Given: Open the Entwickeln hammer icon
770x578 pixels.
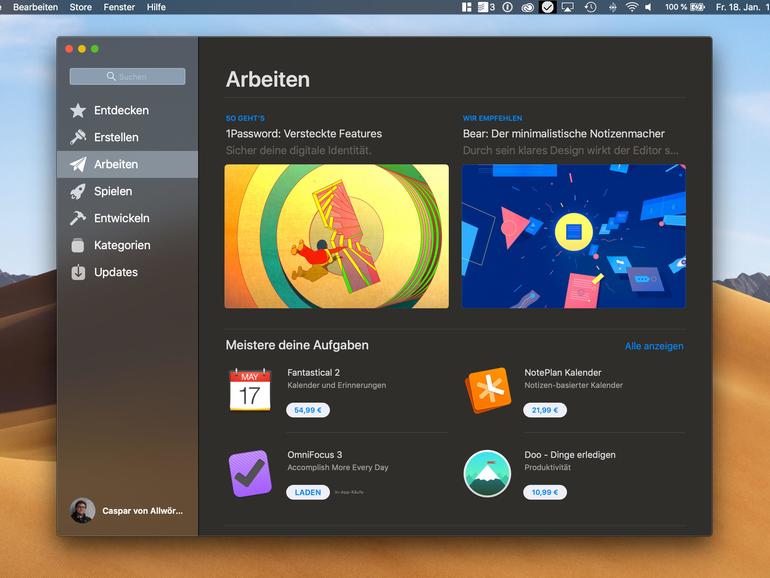Looking at the screenshot, I should pos(78,218).
